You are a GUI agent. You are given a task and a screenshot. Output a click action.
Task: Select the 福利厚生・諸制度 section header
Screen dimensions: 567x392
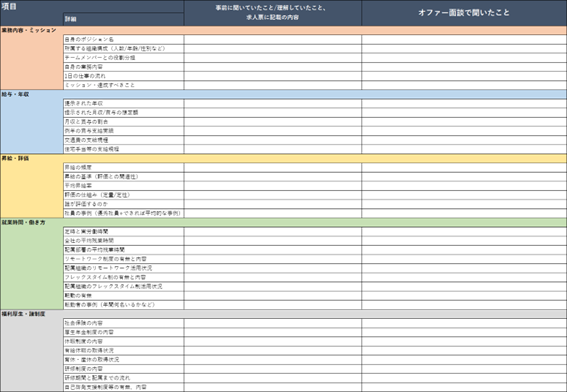24,314
